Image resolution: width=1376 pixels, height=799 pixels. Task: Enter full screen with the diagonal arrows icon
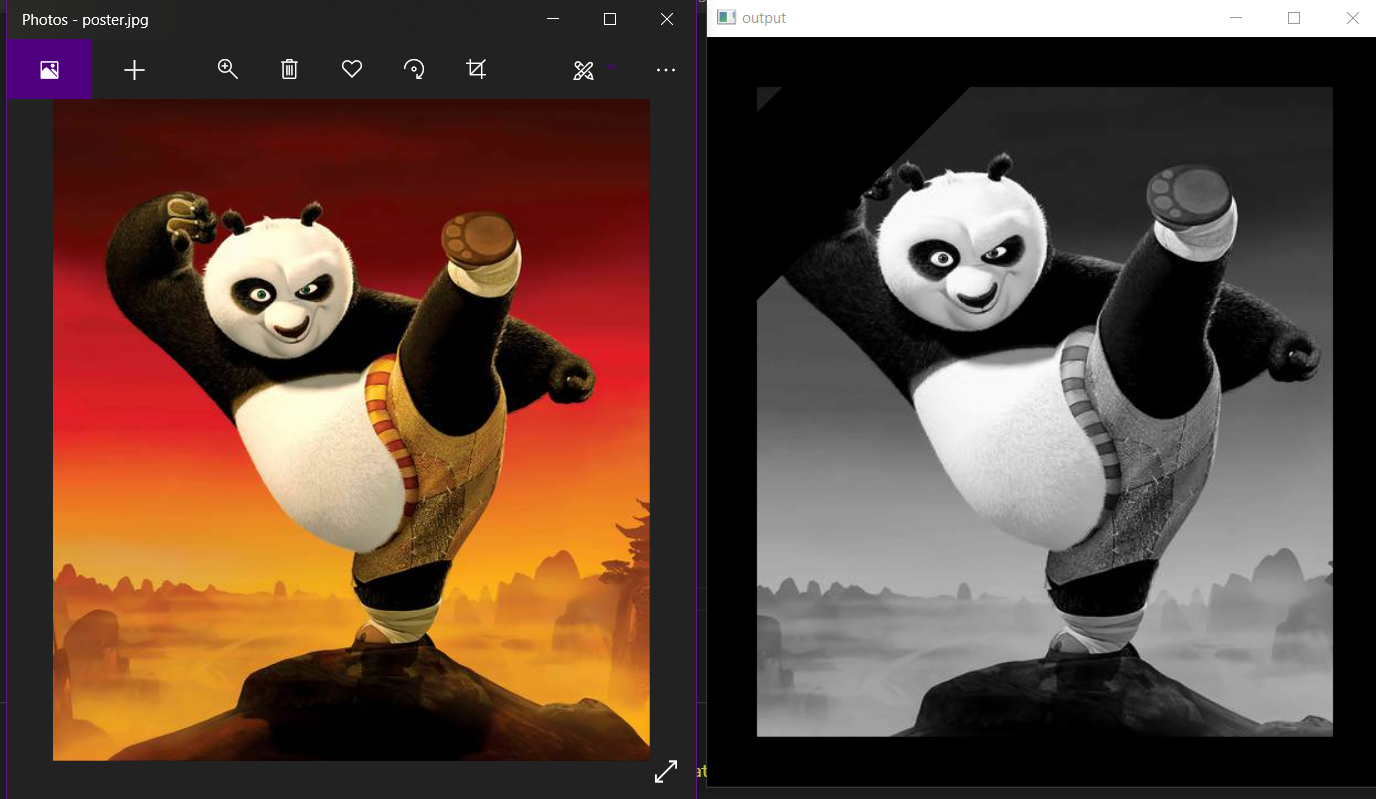(666, 771)
